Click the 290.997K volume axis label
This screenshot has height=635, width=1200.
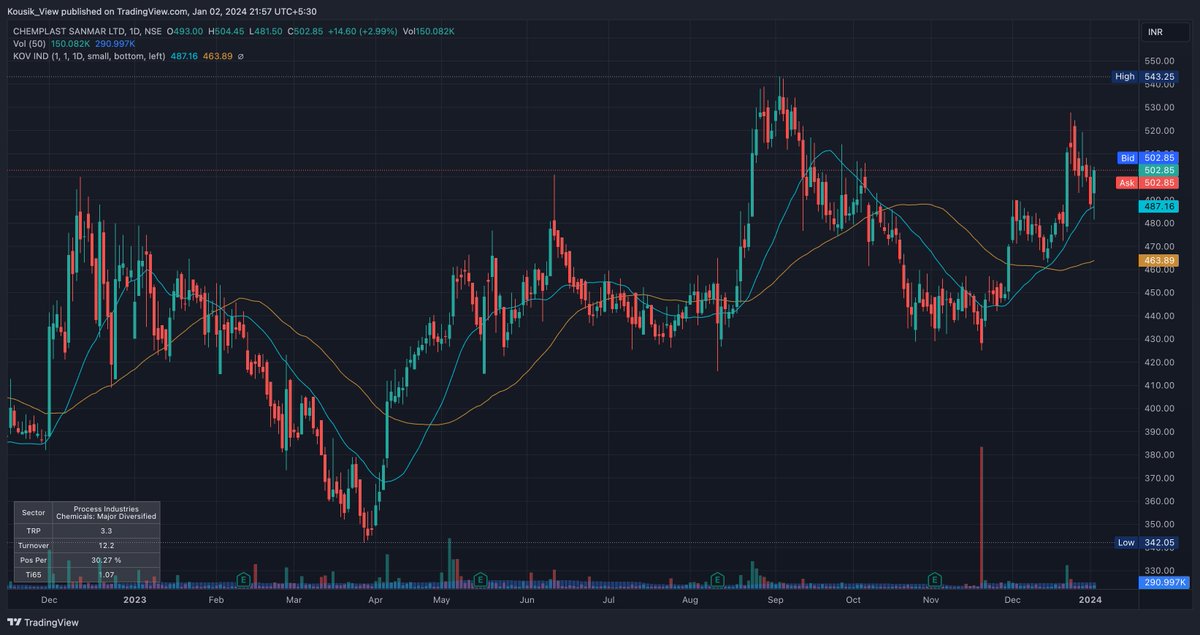tap(1164, 582)
